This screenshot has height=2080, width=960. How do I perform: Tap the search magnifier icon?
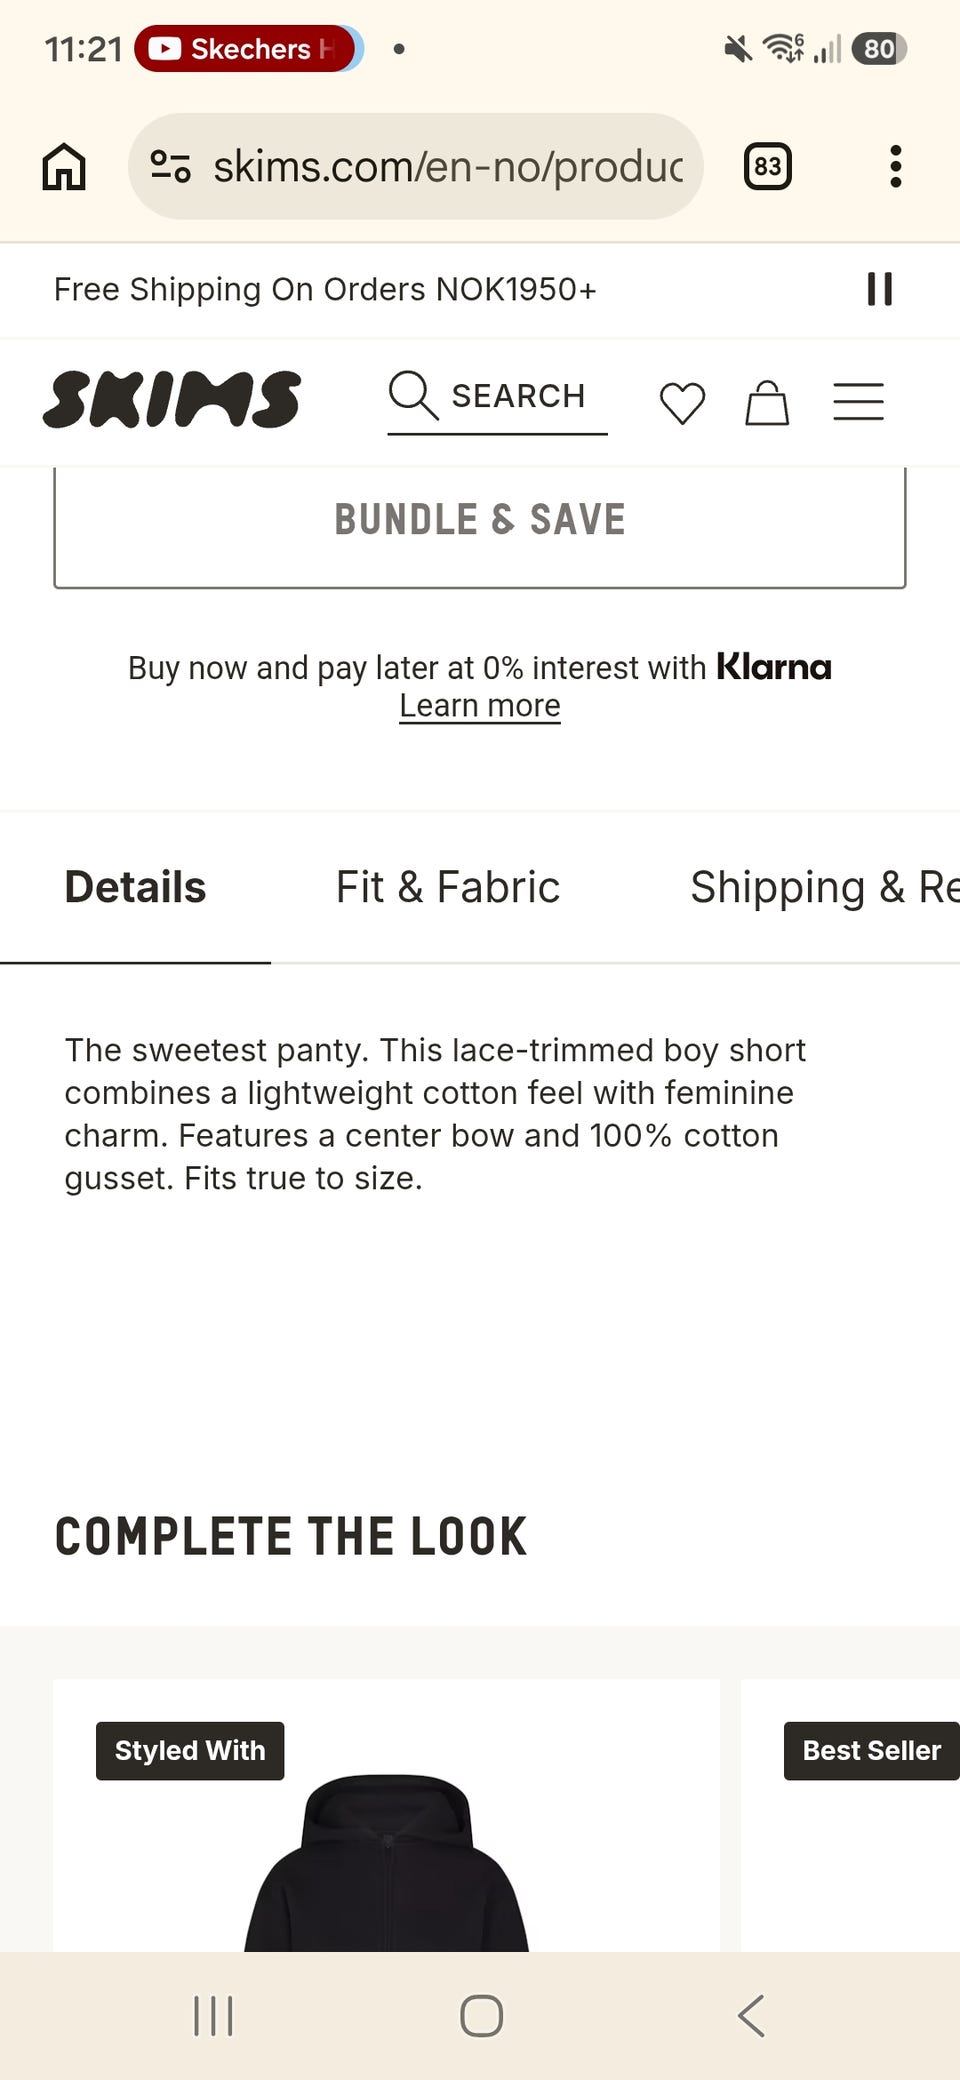click(x=413, y=395)
